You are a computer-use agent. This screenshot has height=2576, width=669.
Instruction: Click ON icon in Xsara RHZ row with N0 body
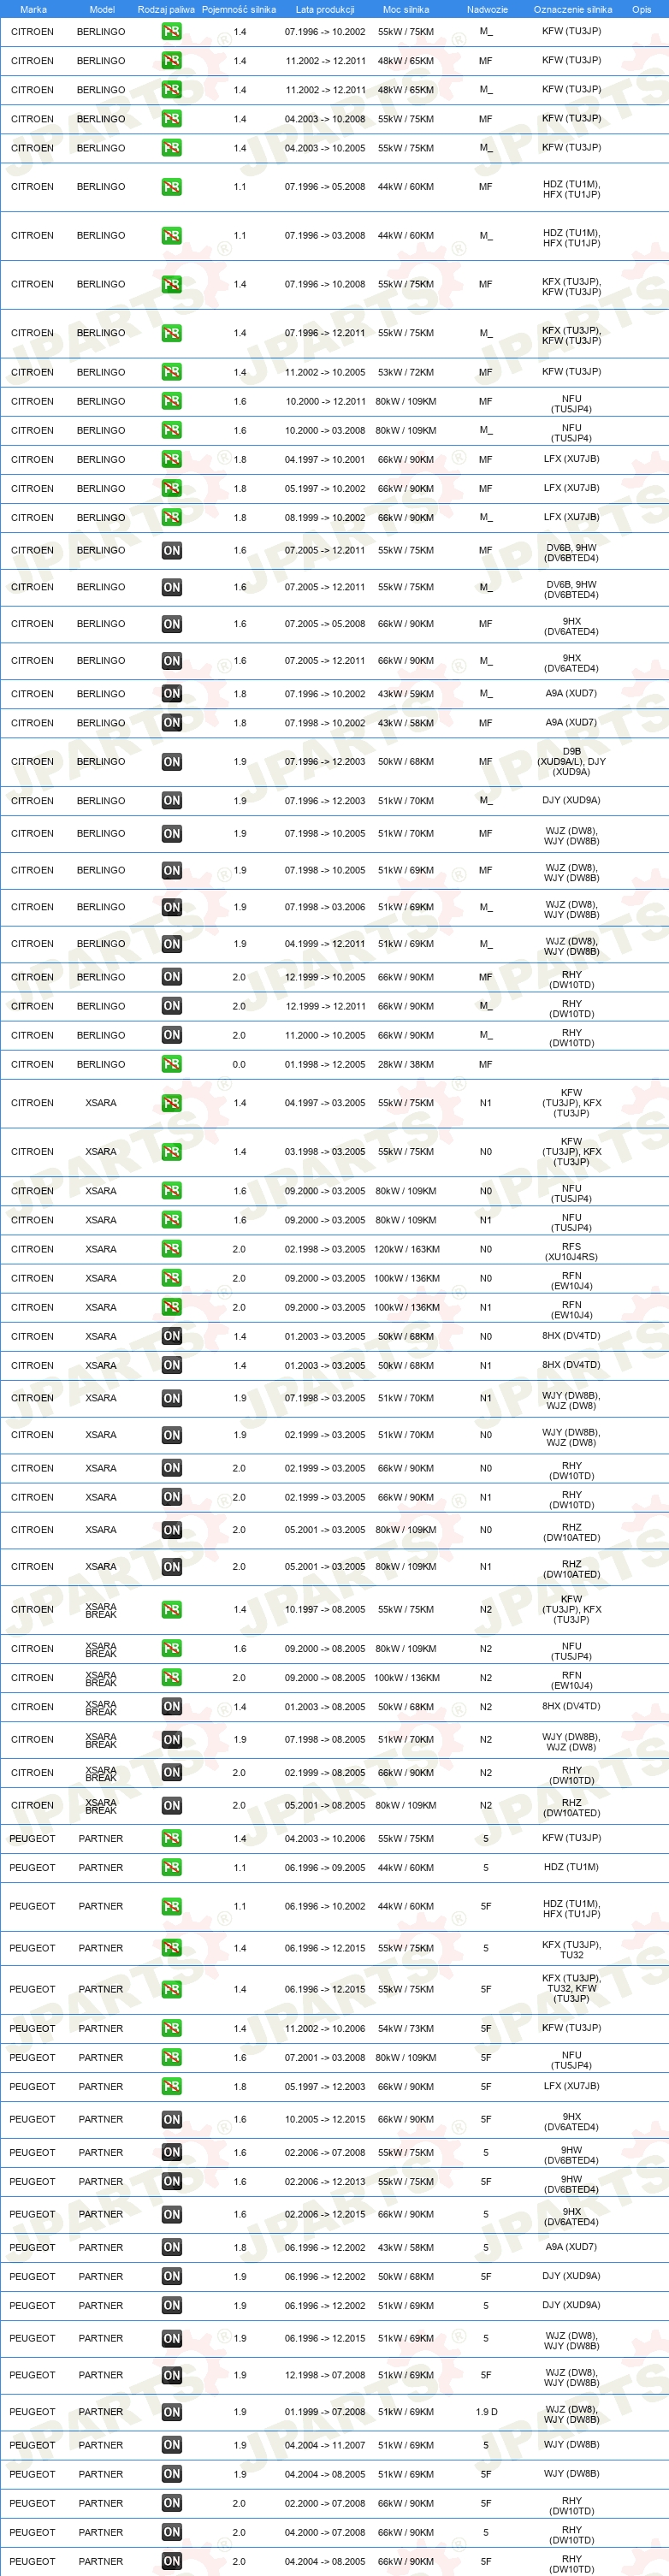172,1530
